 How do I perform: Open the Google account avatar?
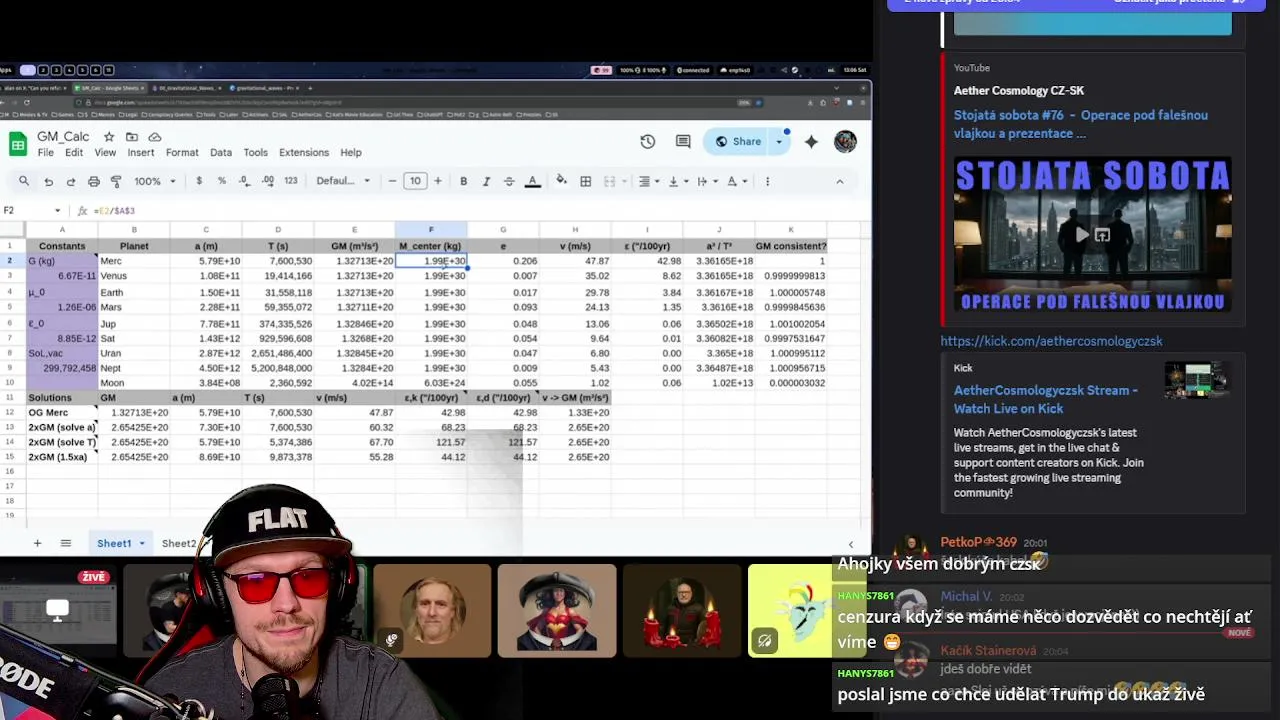[x=845, y=142]
